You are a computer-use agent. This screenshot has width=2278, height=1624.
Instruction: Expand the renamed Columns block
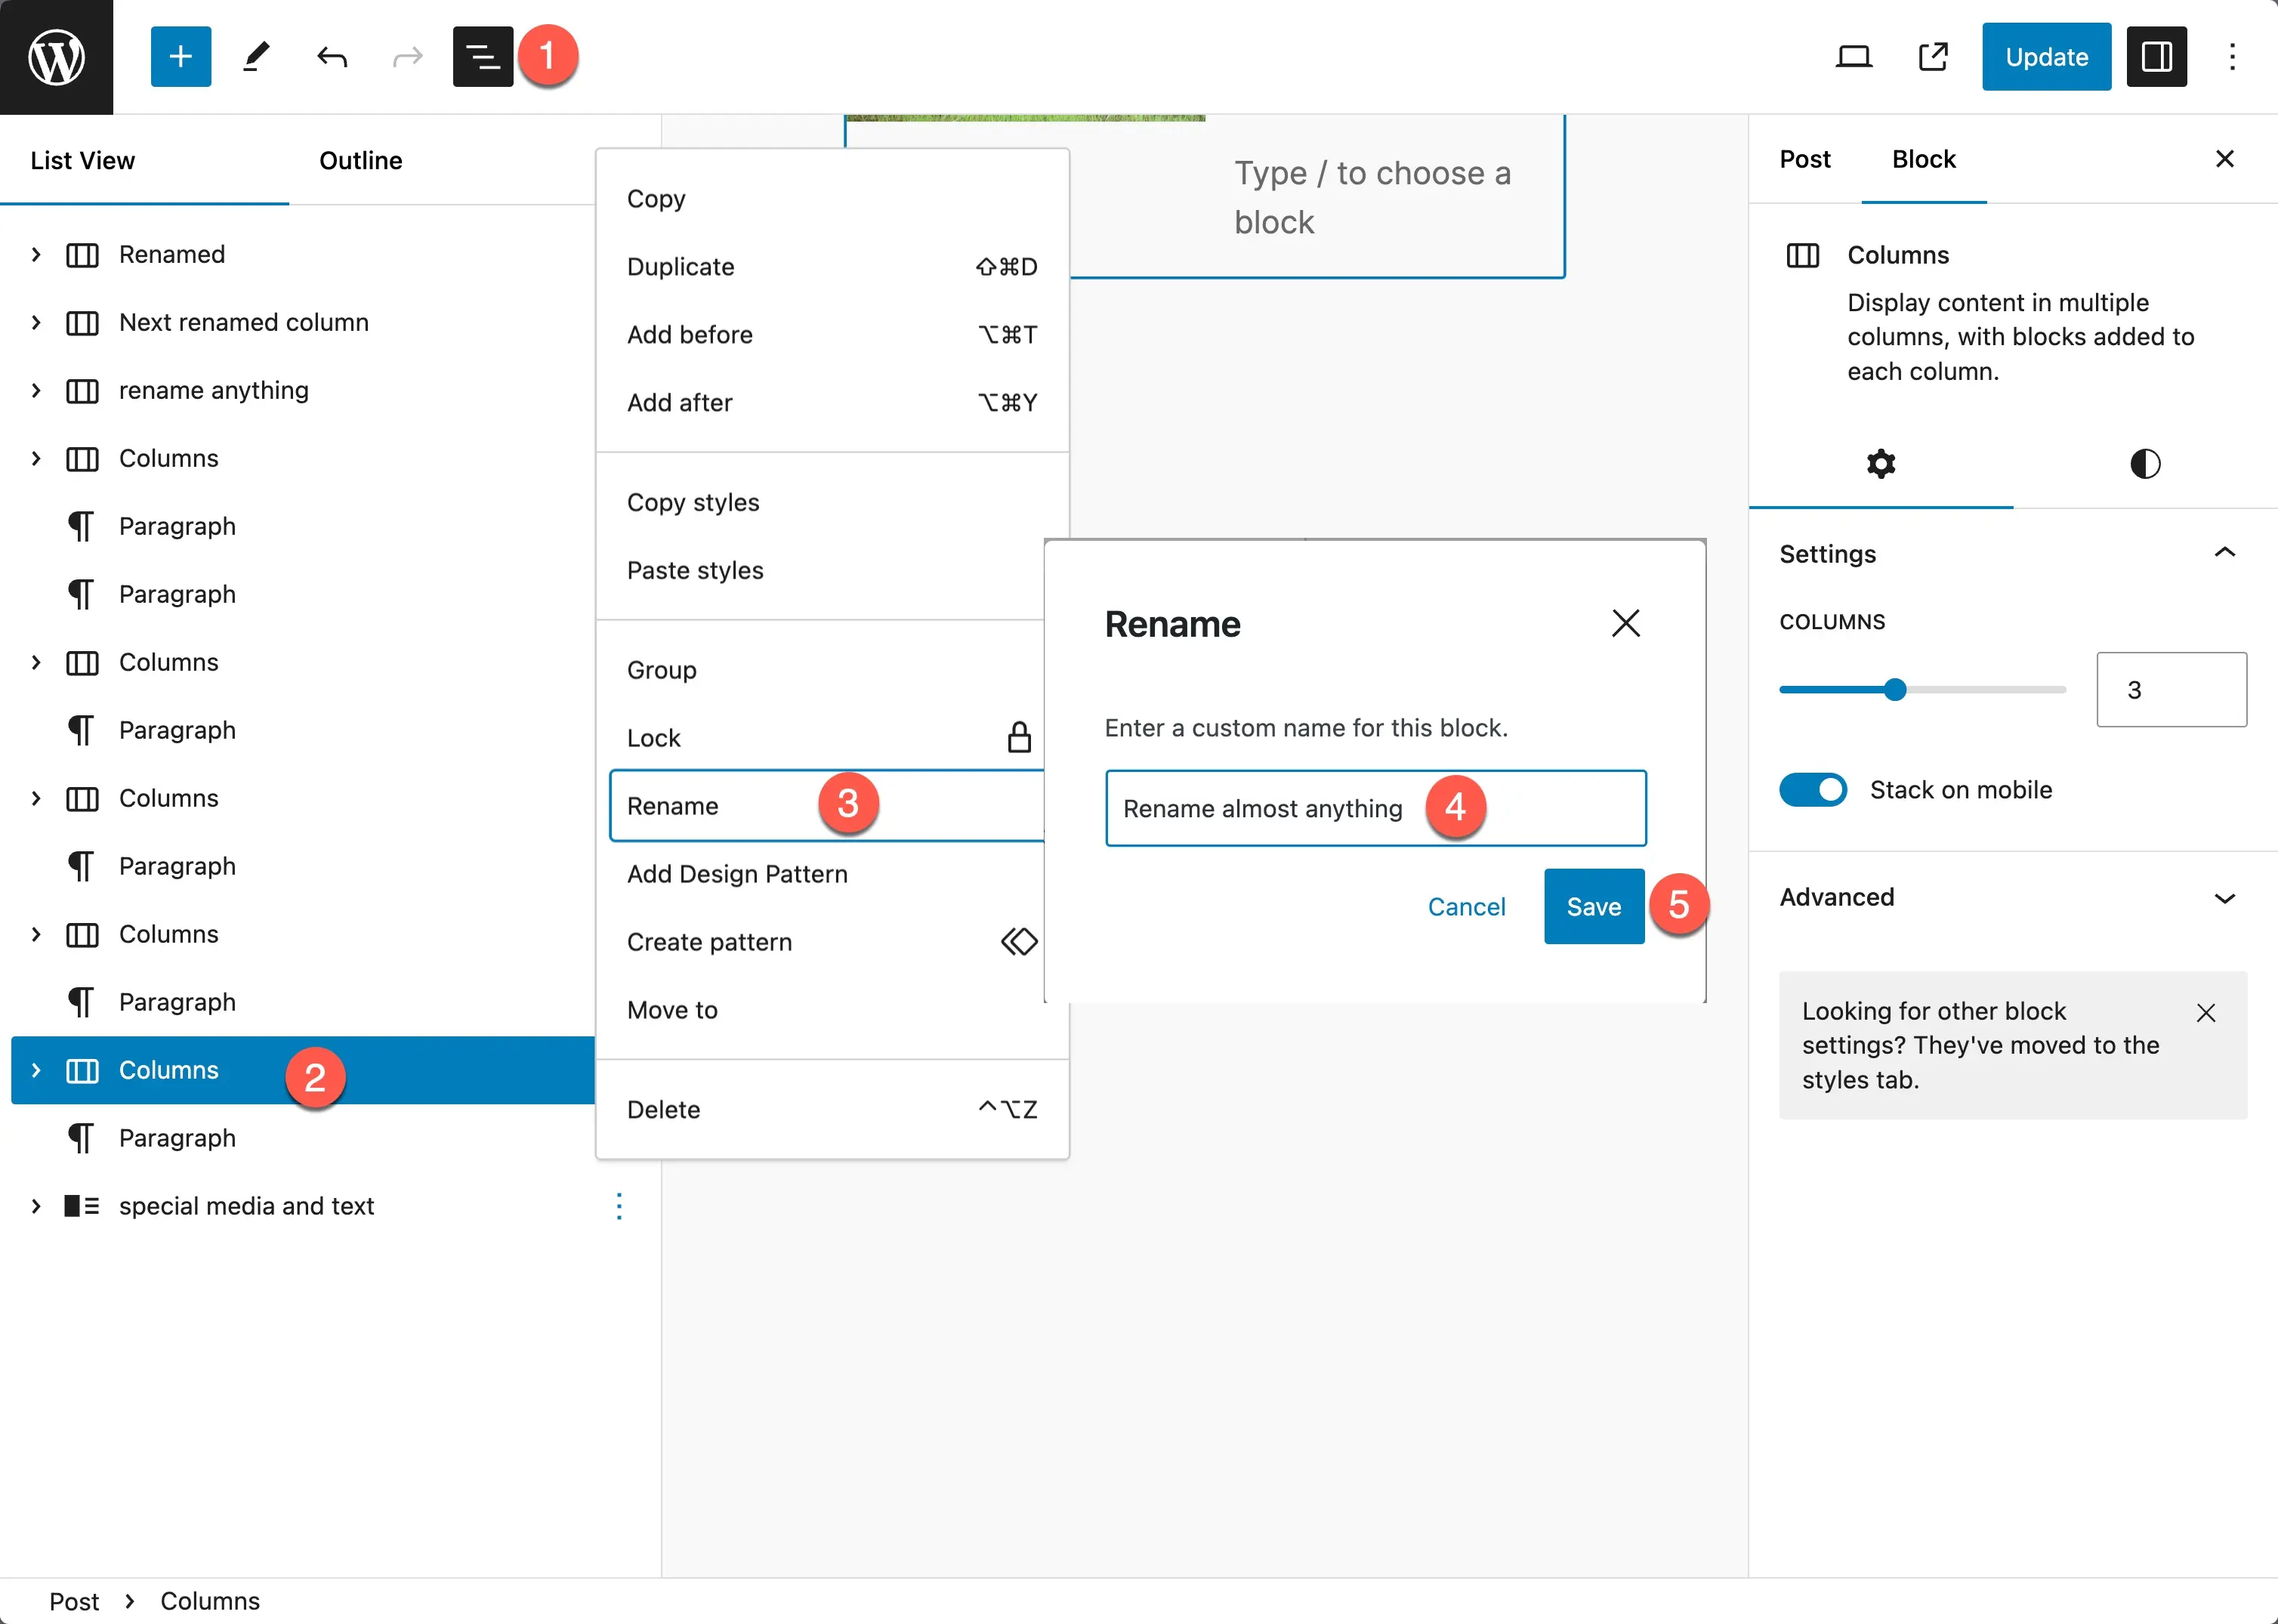39,255
